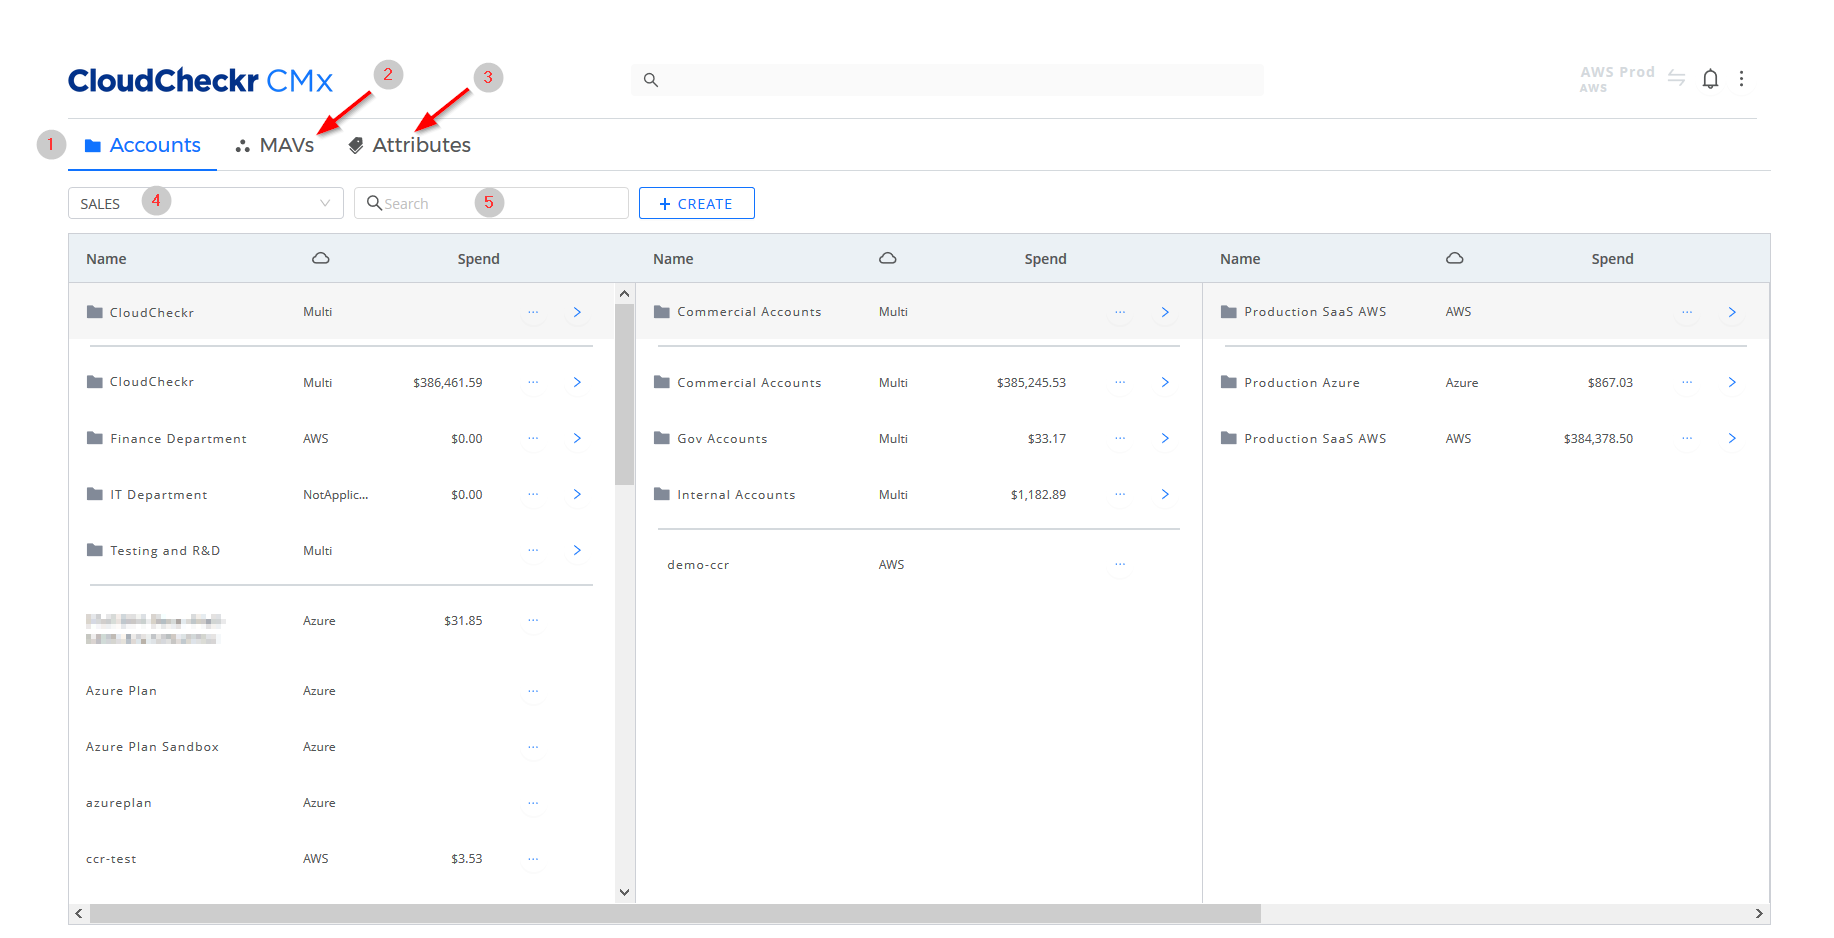The height and width of the screenshot is (938, 1834).
Task: Open more options for Production Azure row
Action: pyautogui.click(x=1687, y=382)
